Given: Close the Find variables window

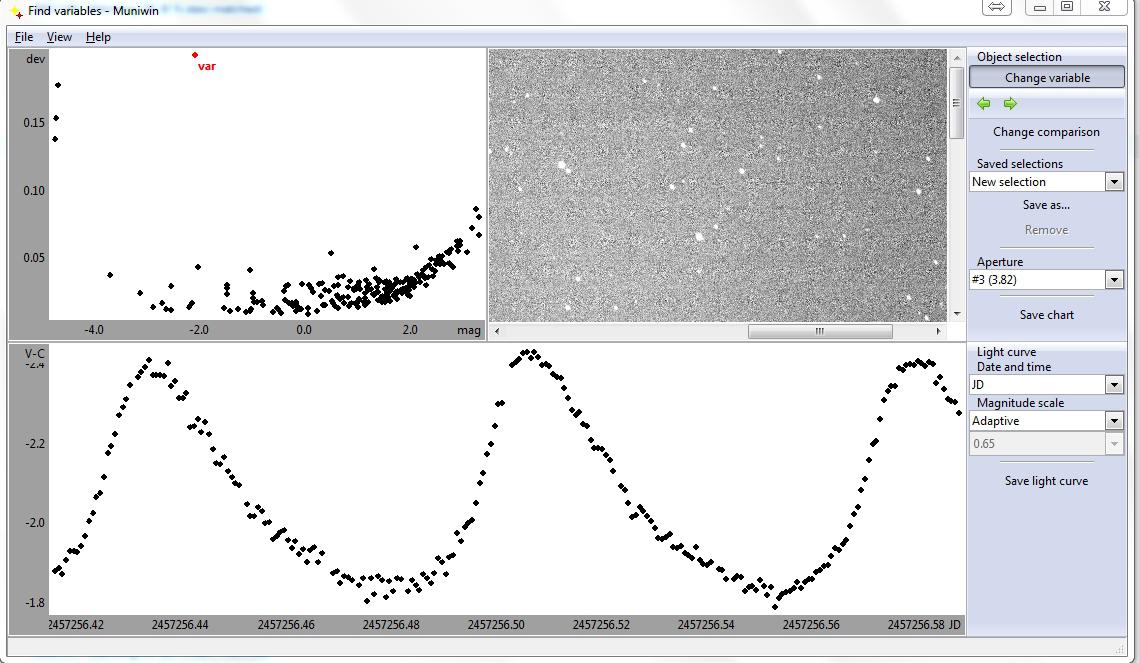Looking at the screenshot, I should coord(1104,7).
